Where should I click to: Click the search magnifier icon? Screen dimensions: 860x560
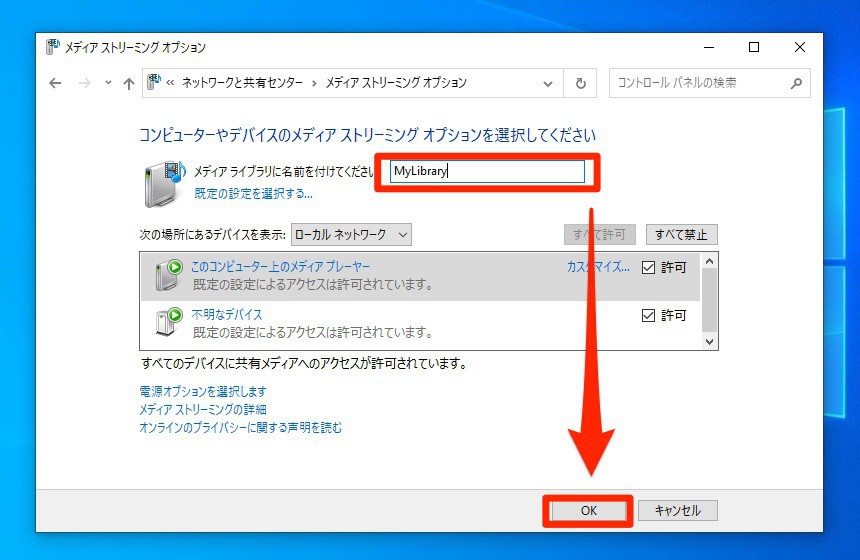click(x=796, y=83)
